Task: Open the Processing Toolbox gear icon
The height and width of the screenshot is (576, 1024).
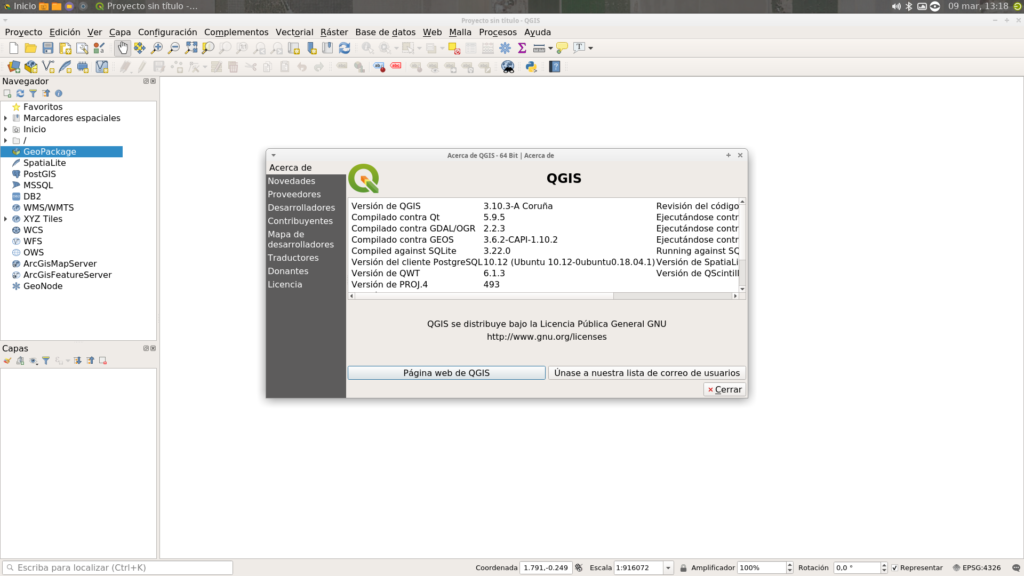Action: [505, 48]
